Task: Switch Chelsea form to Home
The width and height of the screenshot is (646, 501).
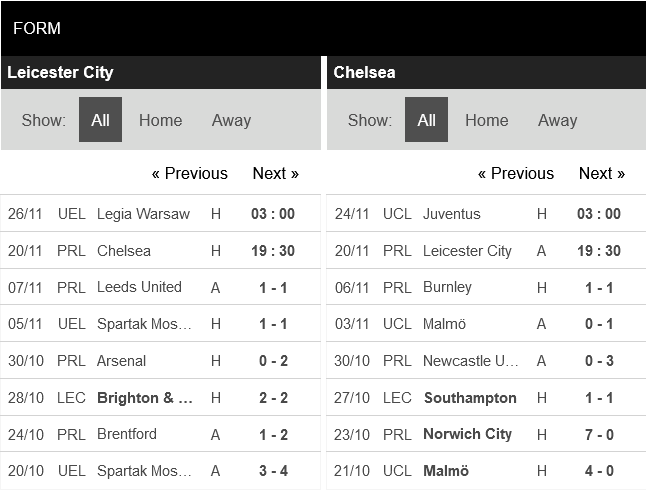Action: (486, 120)
